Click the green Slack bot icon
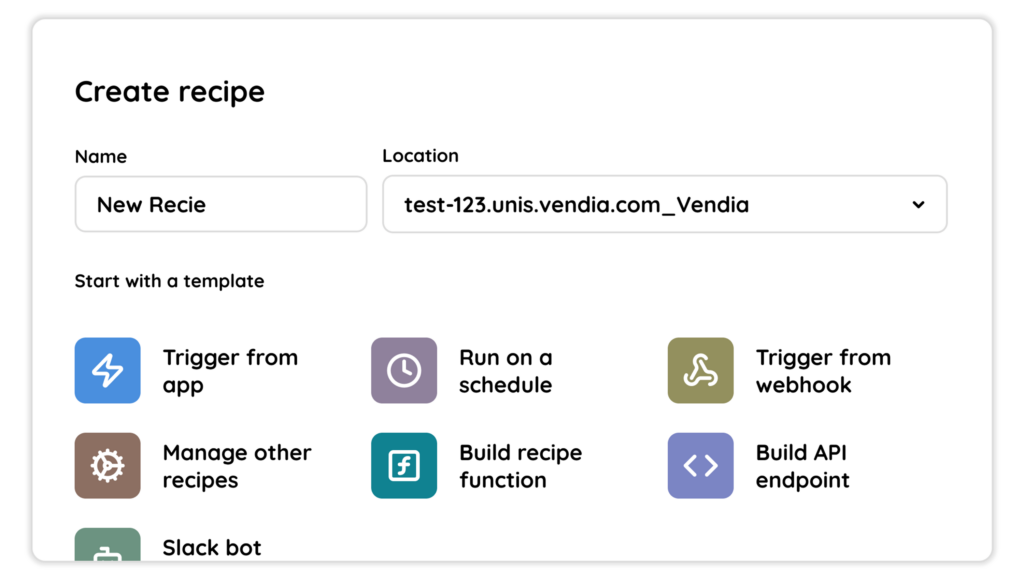1024x580 pixels. pos(108,544)
